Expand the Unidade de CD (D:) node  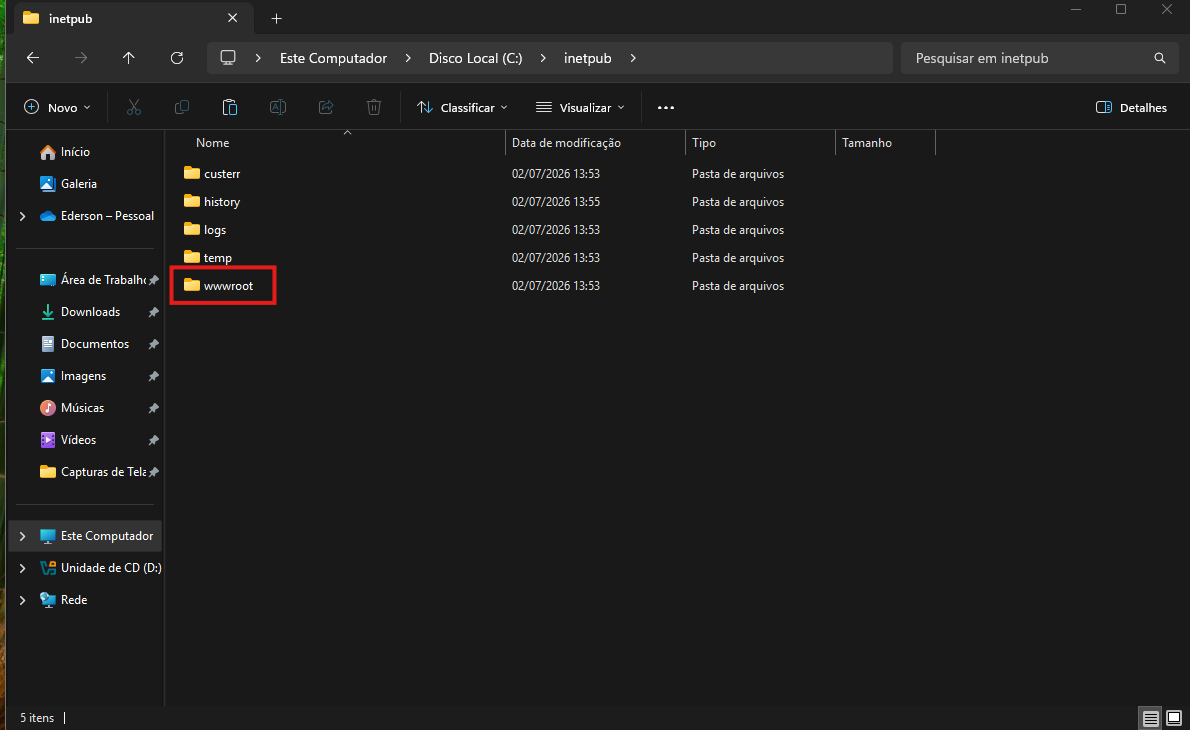click(22, 568)
